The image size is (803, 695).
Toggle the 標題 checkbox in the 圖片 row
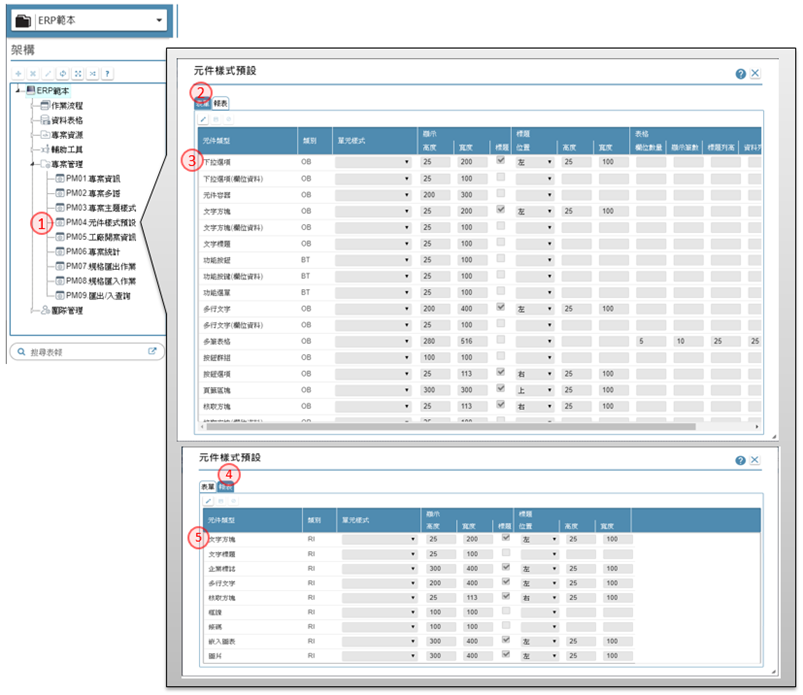pos(506,654)
